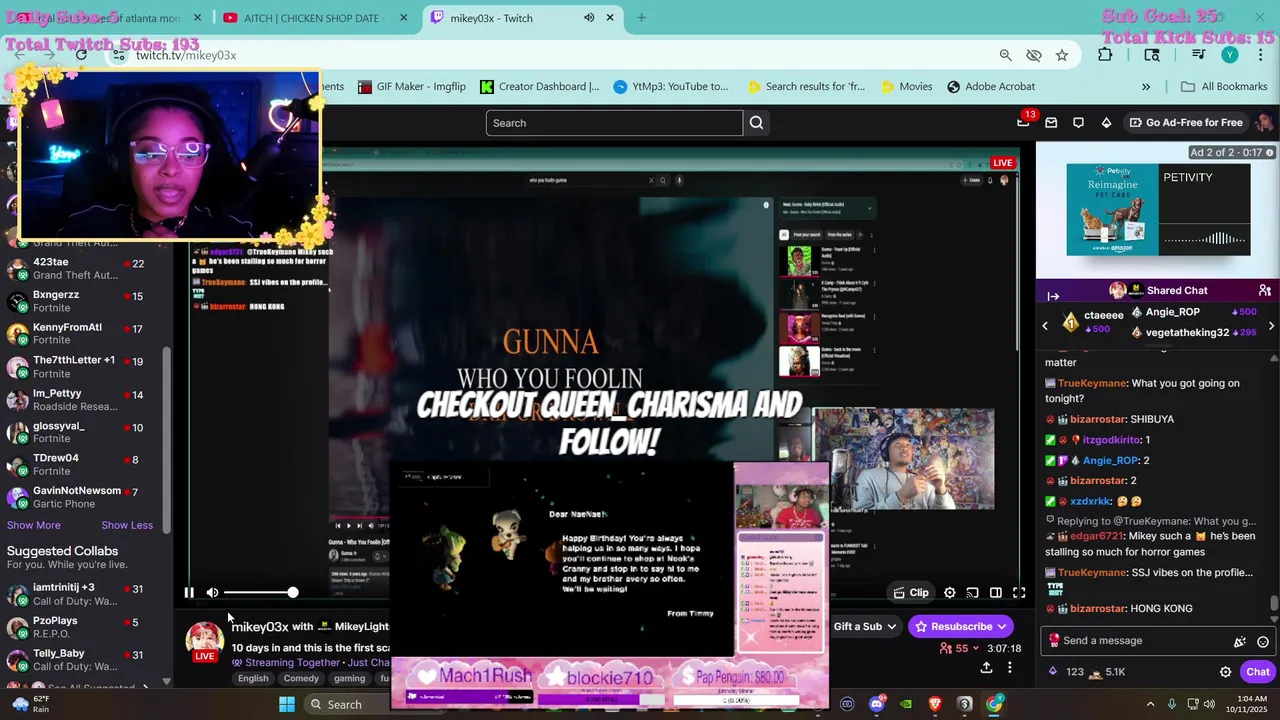
Task: Click the Twitch Search input field
Action: pos(614,123)
